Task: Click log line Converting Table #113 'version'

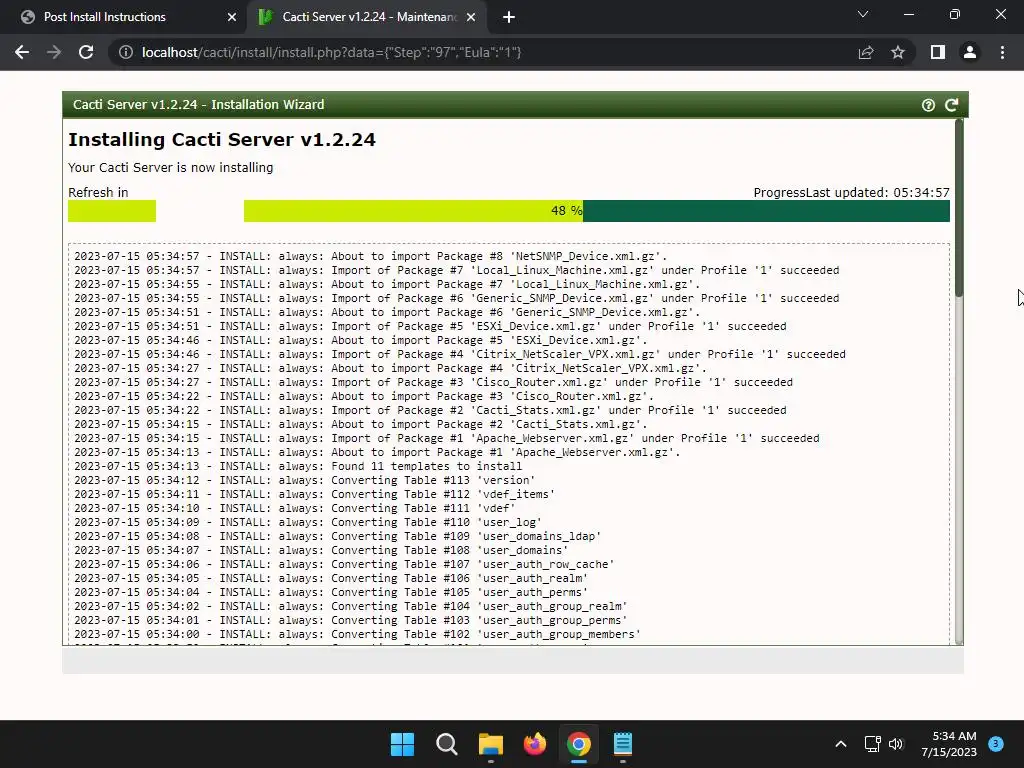Action: pos(304,480)
